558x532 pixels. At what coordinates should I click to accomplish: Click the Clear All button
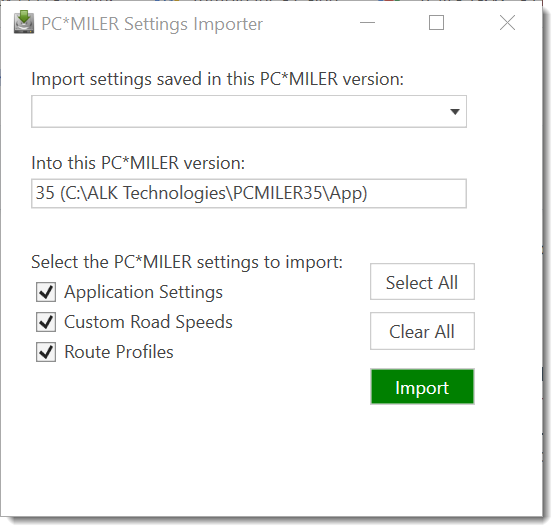point(422,331)
